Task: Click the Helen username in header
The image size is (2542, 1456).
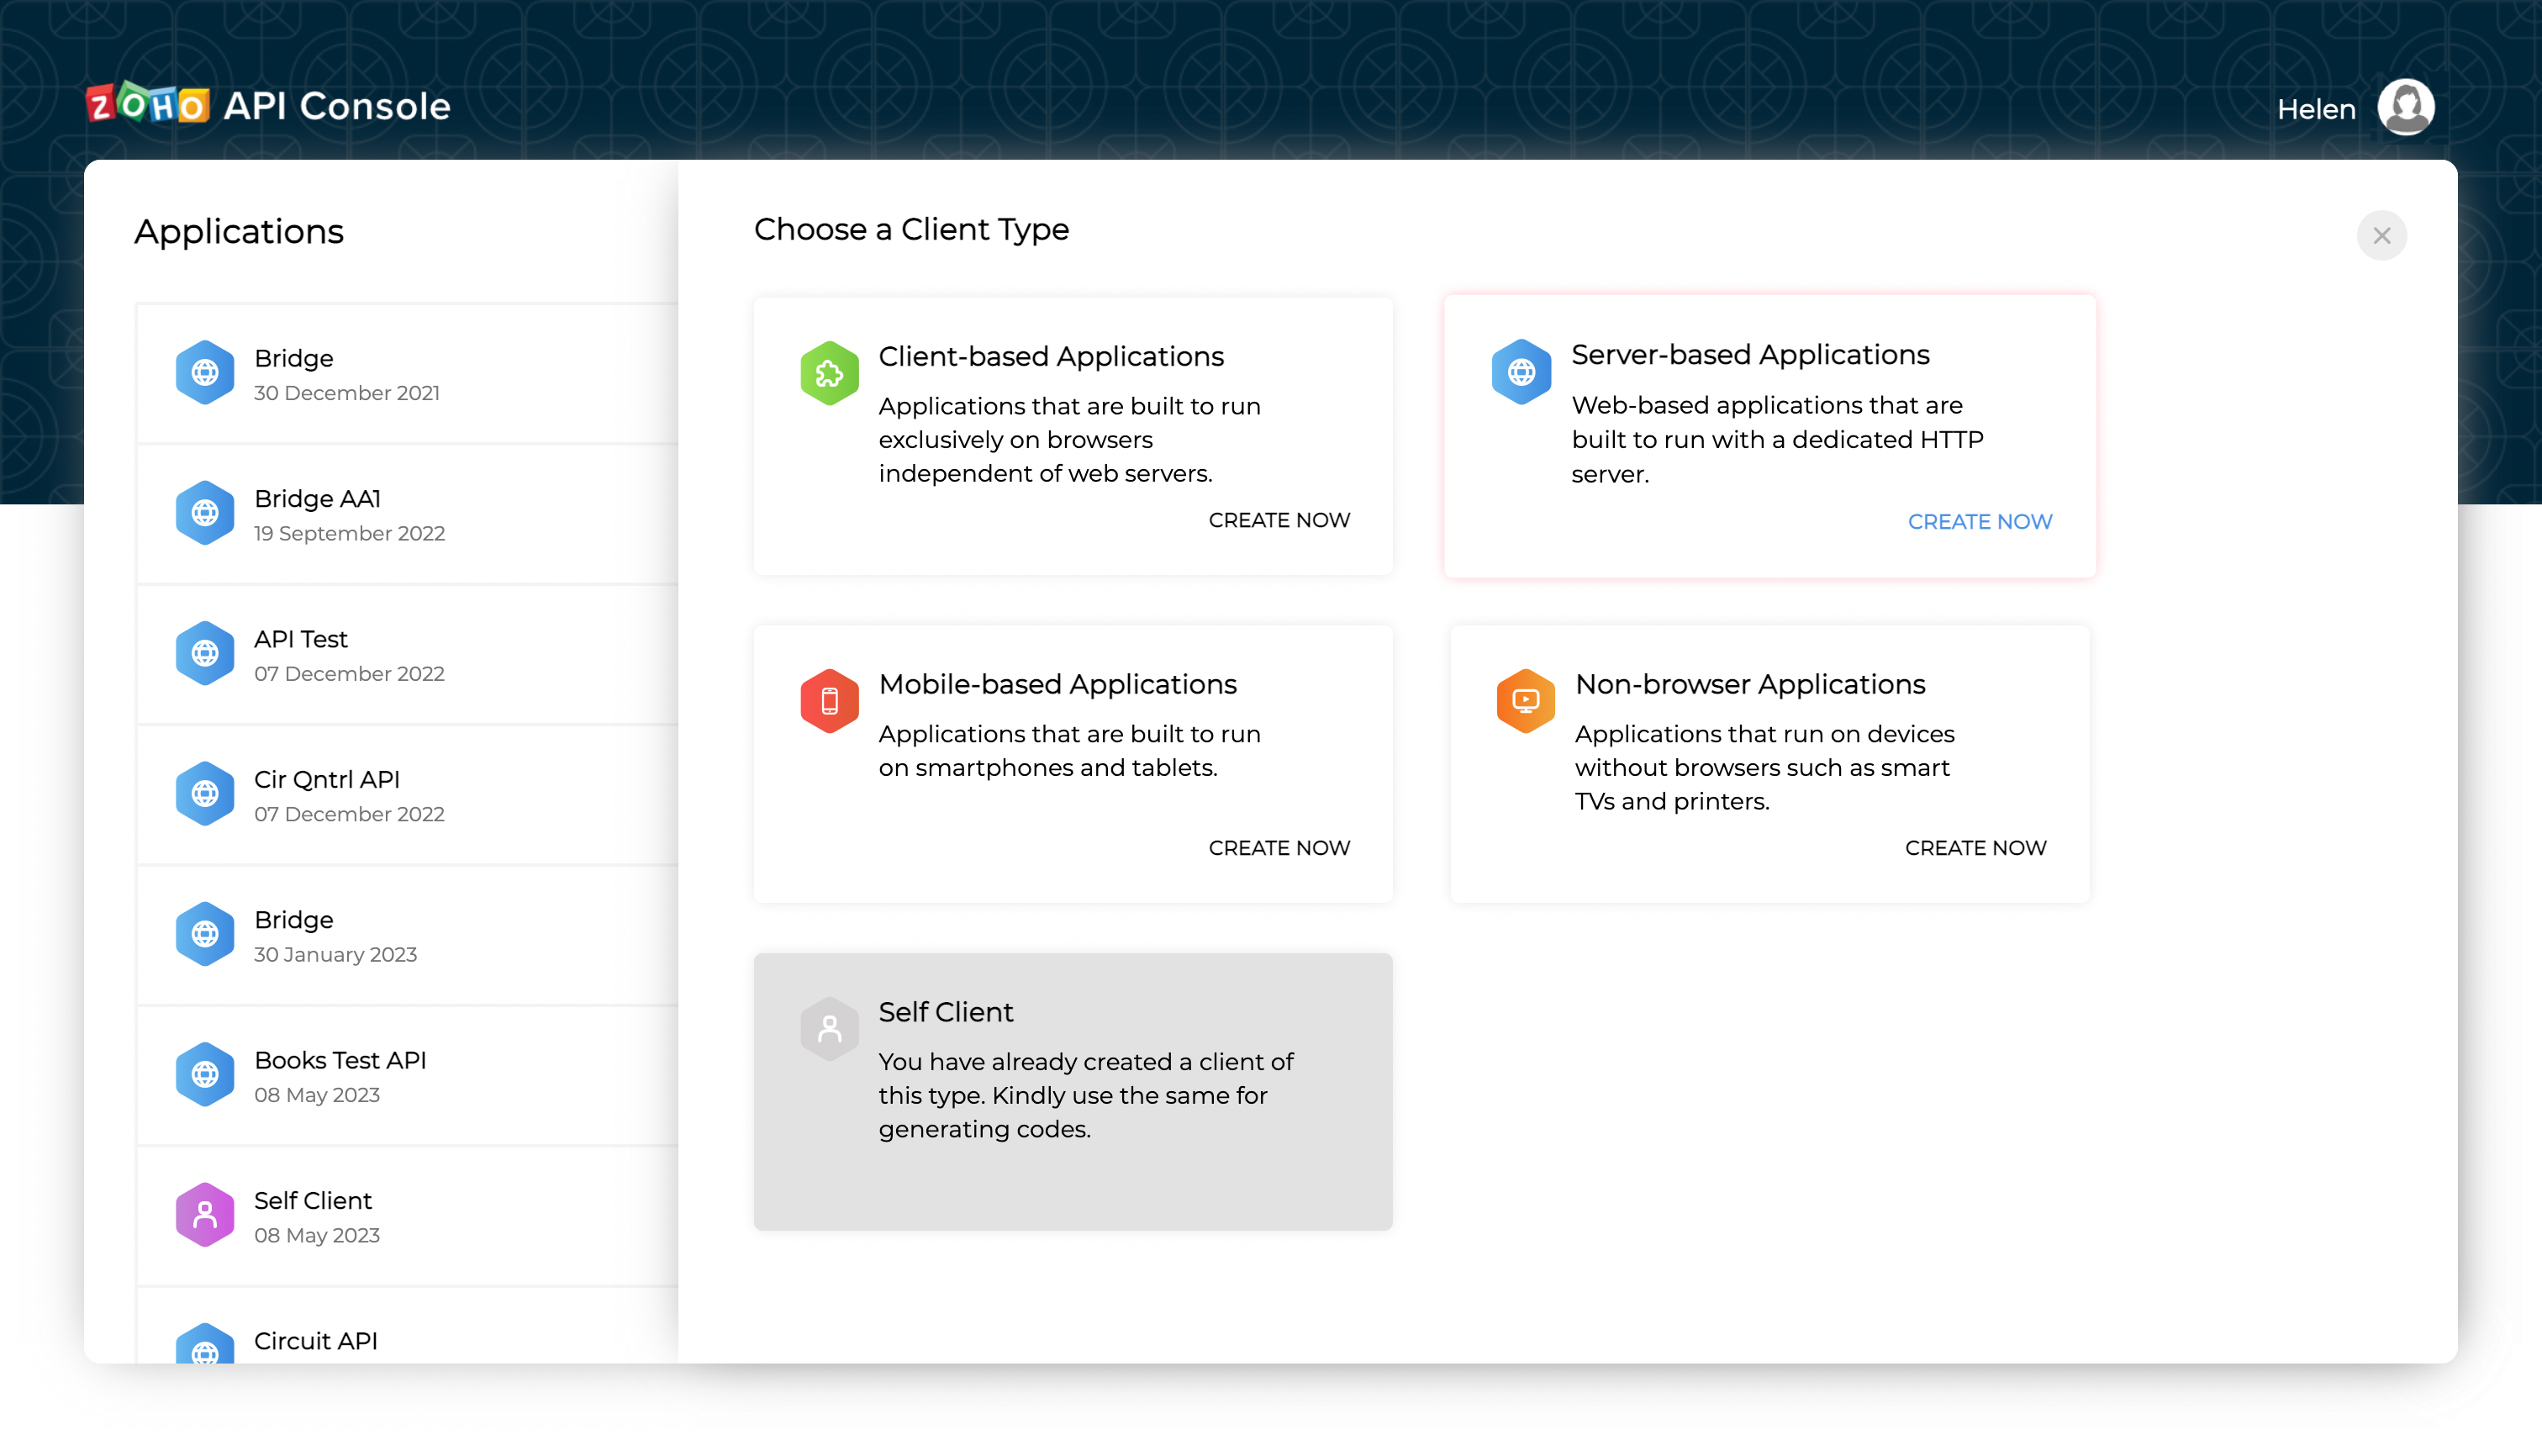Action: (x=2316, y=109)
